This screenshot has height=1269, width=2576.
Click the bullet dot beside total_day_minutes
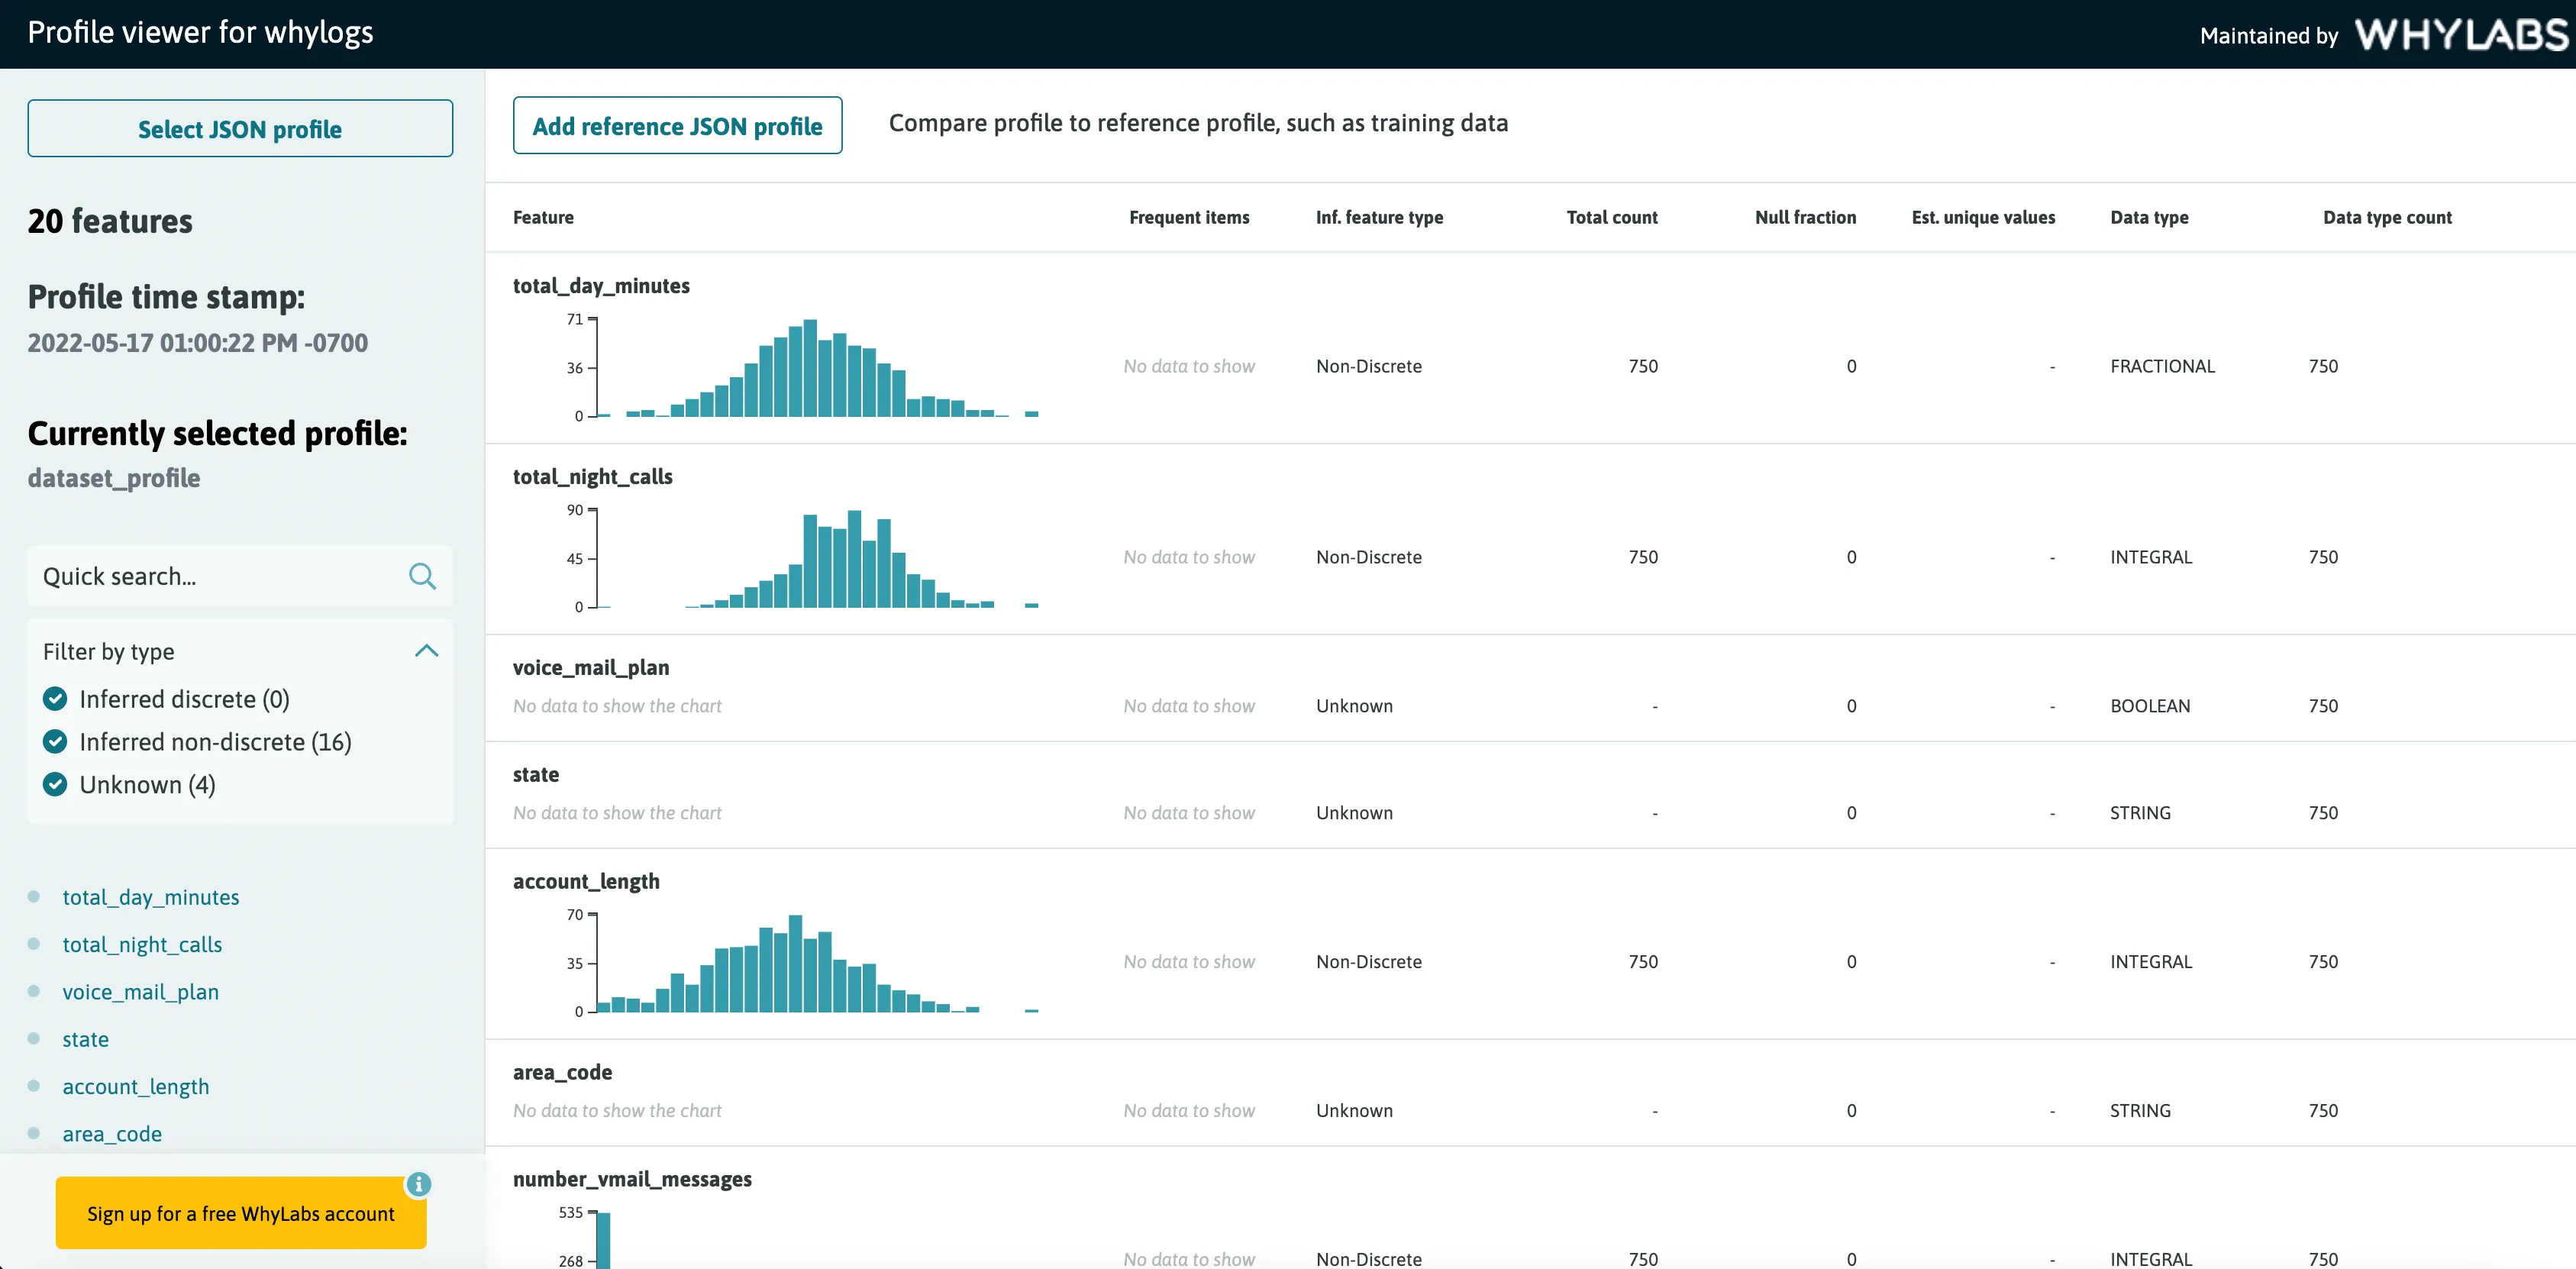[34, 896]
